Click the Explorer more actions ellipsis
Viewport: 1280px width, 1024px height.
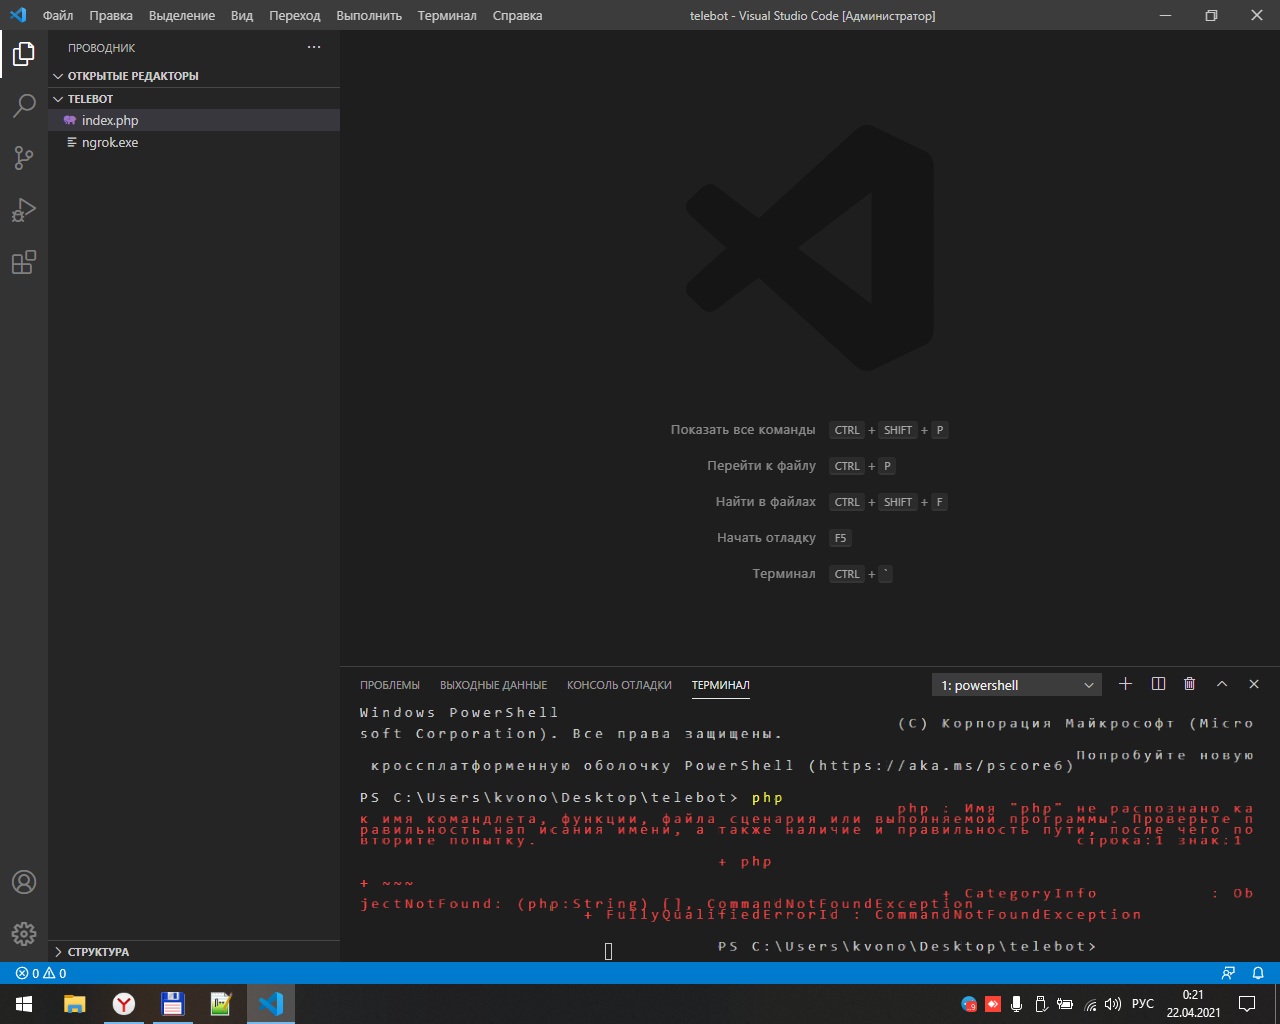pyautogui.click(x=314, y=47)
